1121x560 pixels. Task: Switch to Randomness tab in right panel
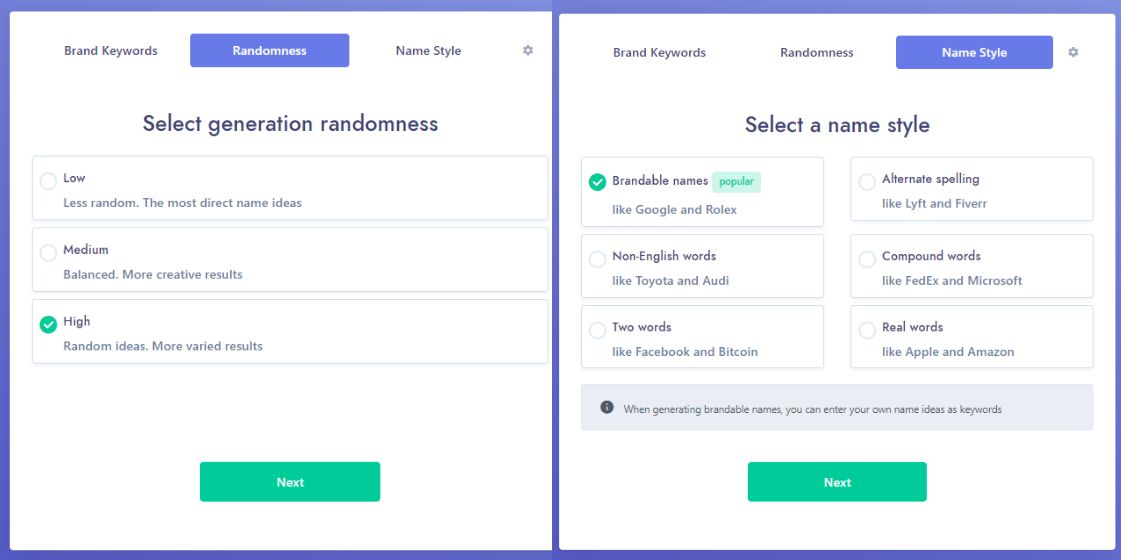pyautogui.click(x=816, y=53)
